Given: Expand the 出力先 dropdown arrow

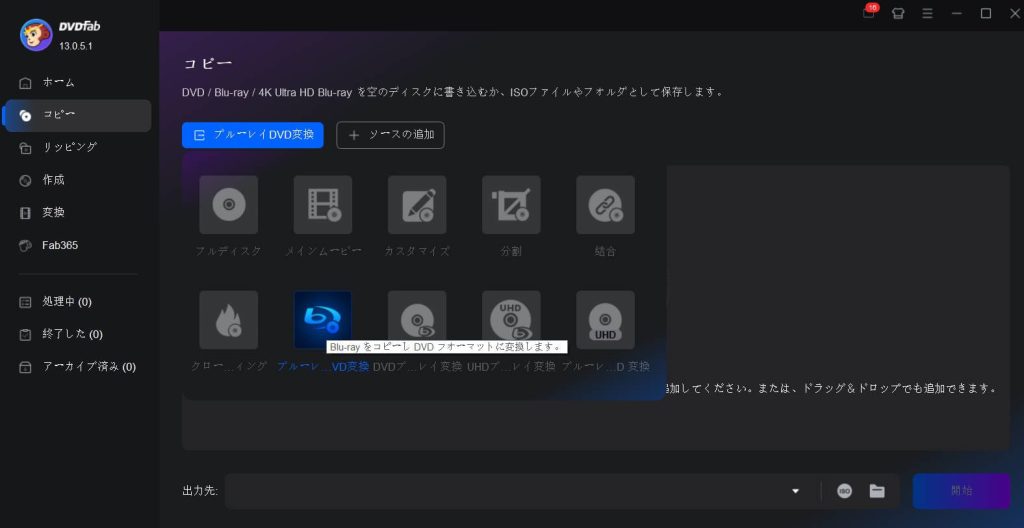Looking at the screenshot, I should tap(795, 491).
